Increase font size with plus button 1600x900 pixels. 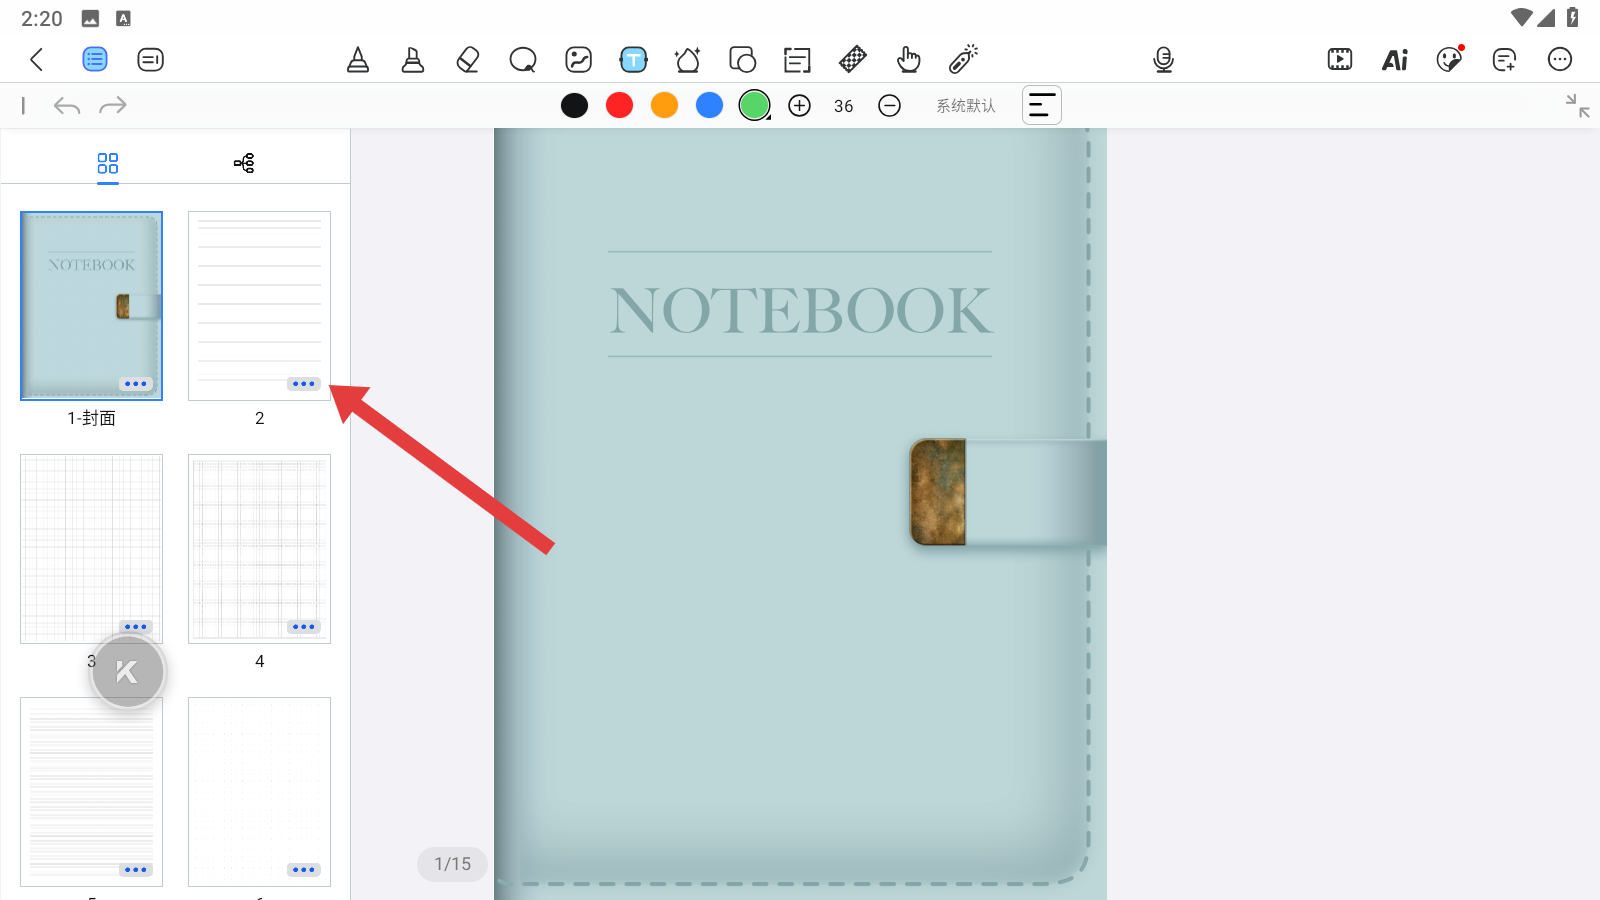(x=799, y=106)
